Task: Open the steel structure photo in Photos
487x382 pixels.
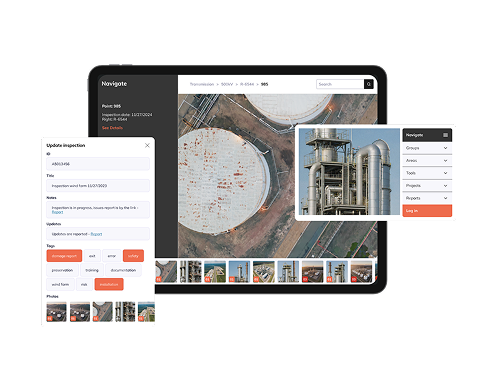Action: [x=125, y=312]
